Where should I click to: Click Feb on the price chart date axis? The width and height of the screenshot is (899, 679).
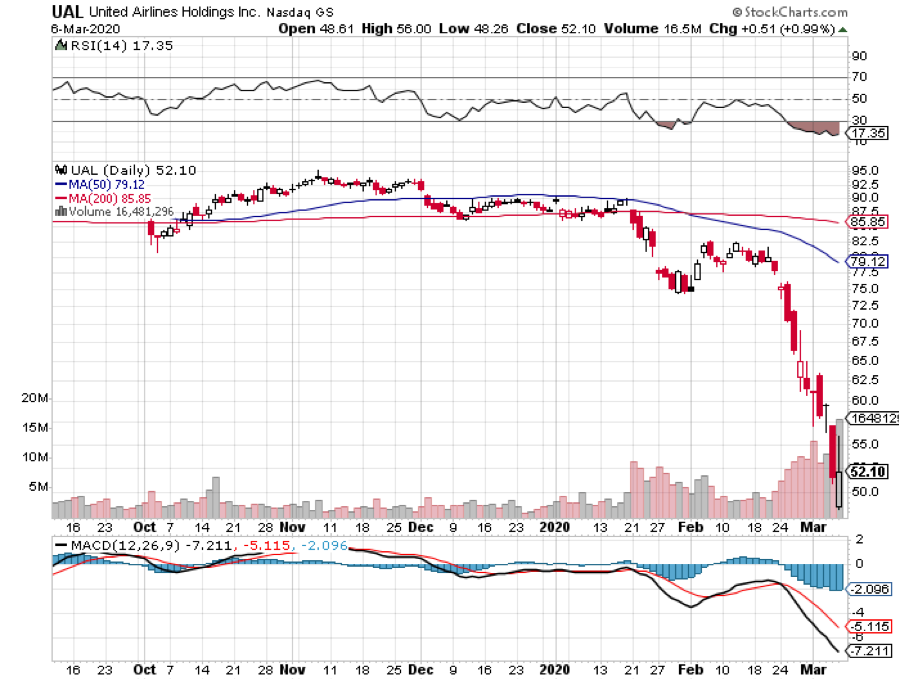(x=690, y=527)
